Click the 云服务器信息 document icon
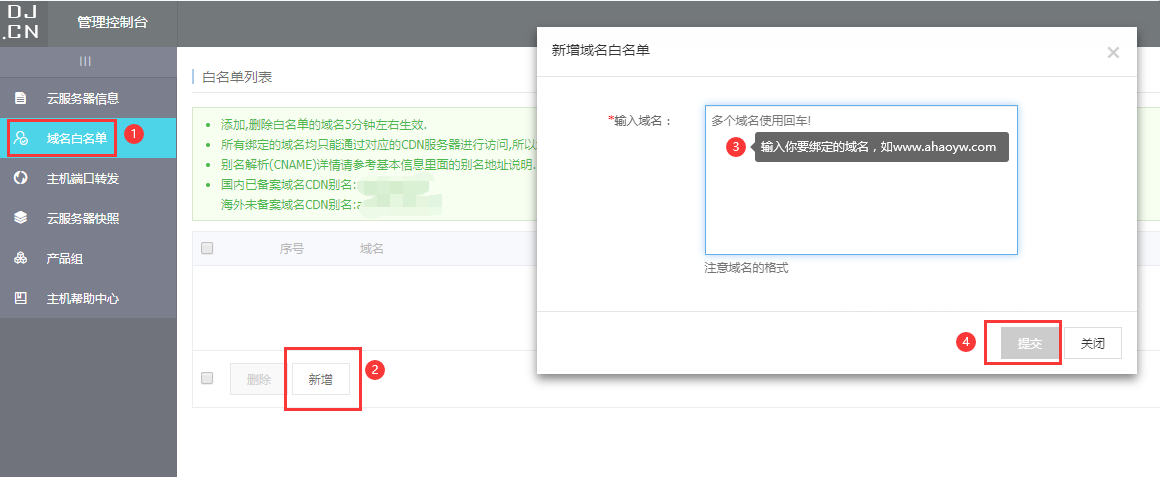The height and width of the screenshot is (477, 1160). [x=21, y=98]
